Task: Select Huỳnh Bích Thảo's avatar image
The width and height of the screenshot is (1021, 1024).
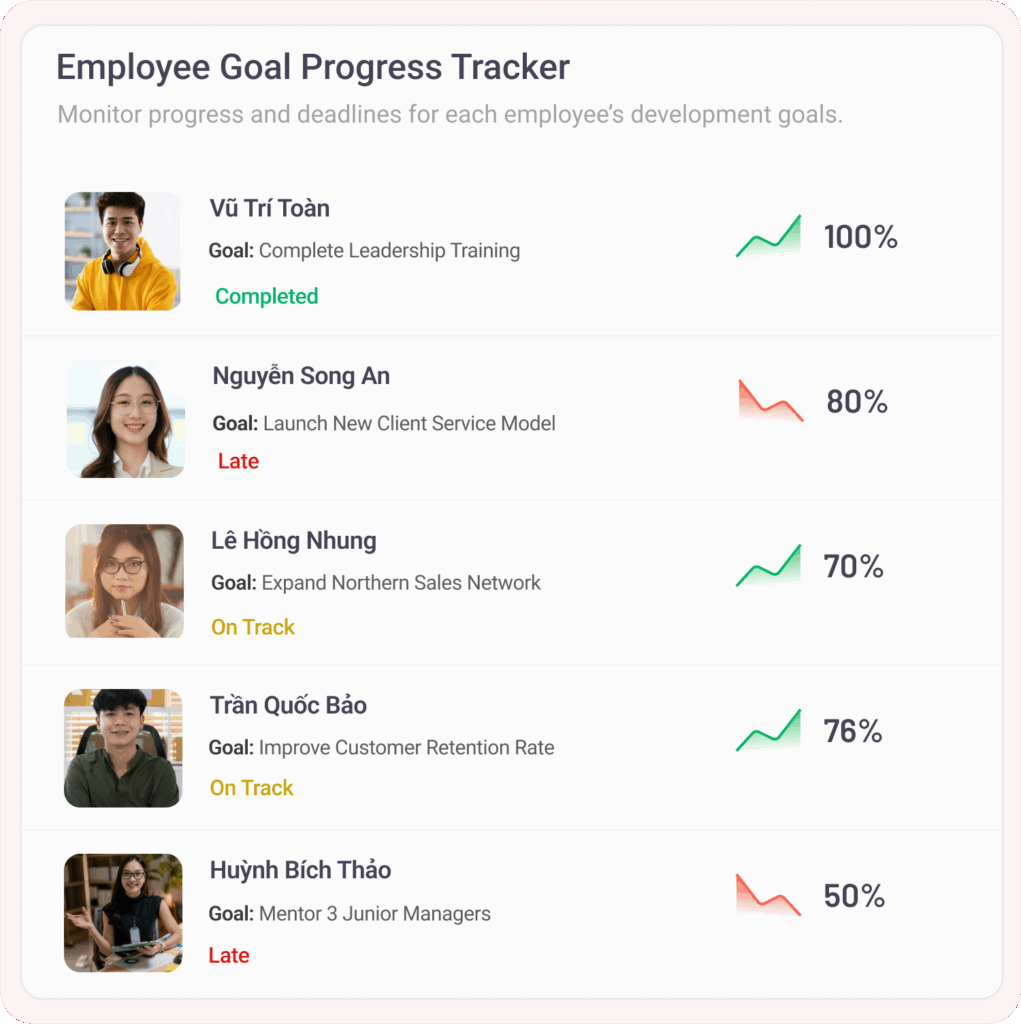Action: pyautogui.click(x=123, y=913)
